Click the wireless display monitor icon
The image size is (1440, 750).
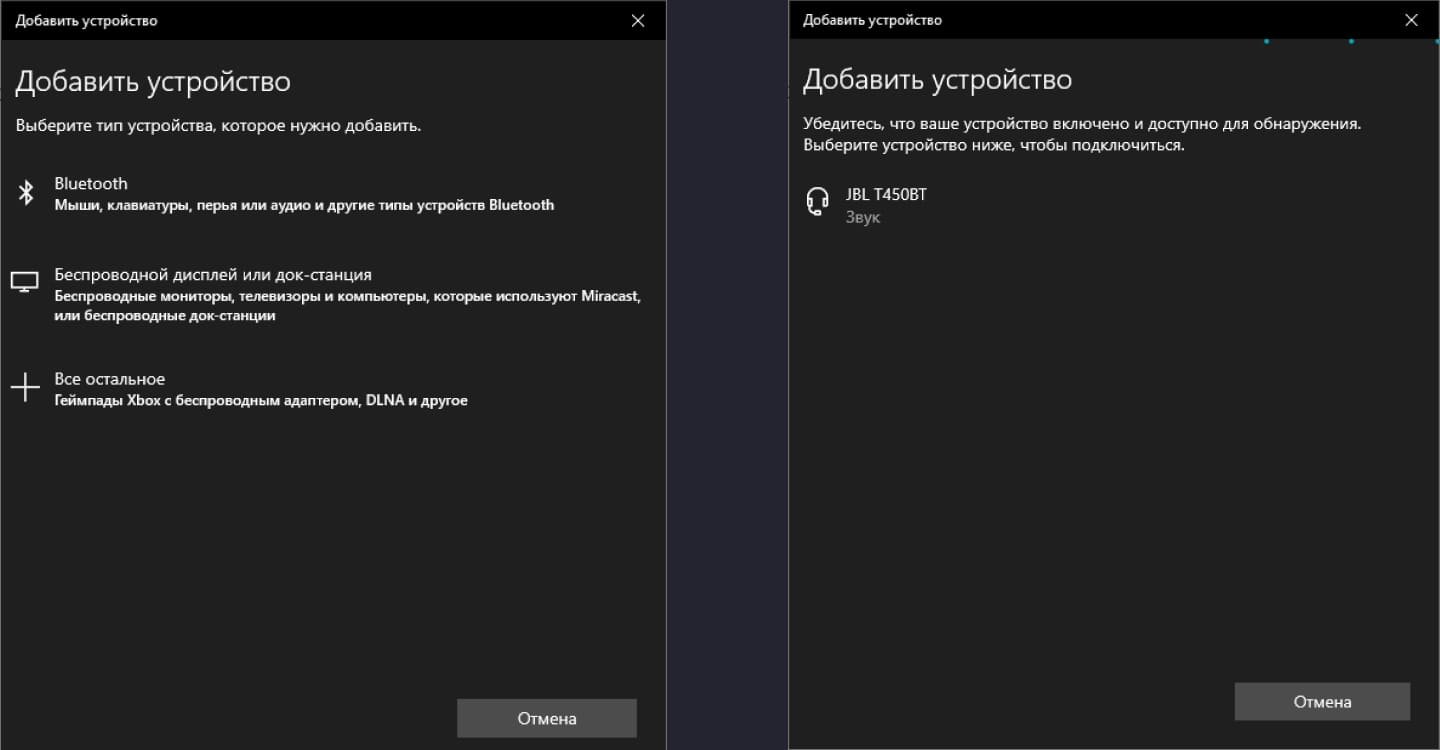click(x=25, y=283)
